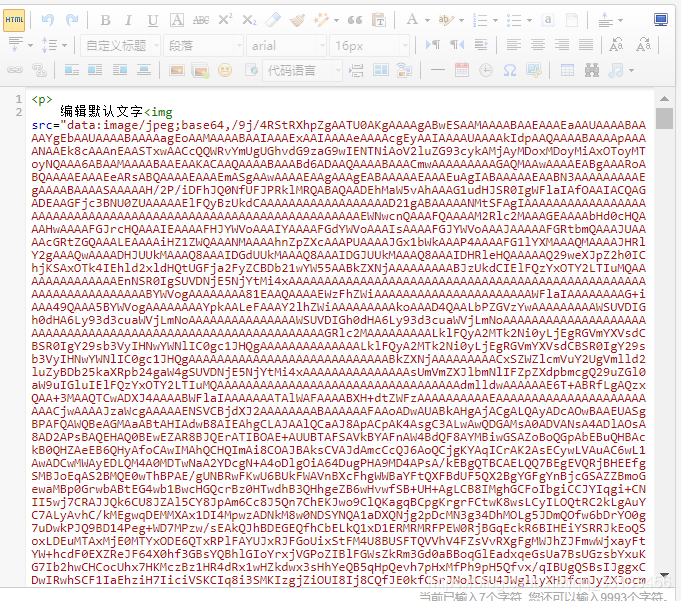Click the convert to uppercase icon
Screen dimensions: 681x601
(x=616, y=45)
